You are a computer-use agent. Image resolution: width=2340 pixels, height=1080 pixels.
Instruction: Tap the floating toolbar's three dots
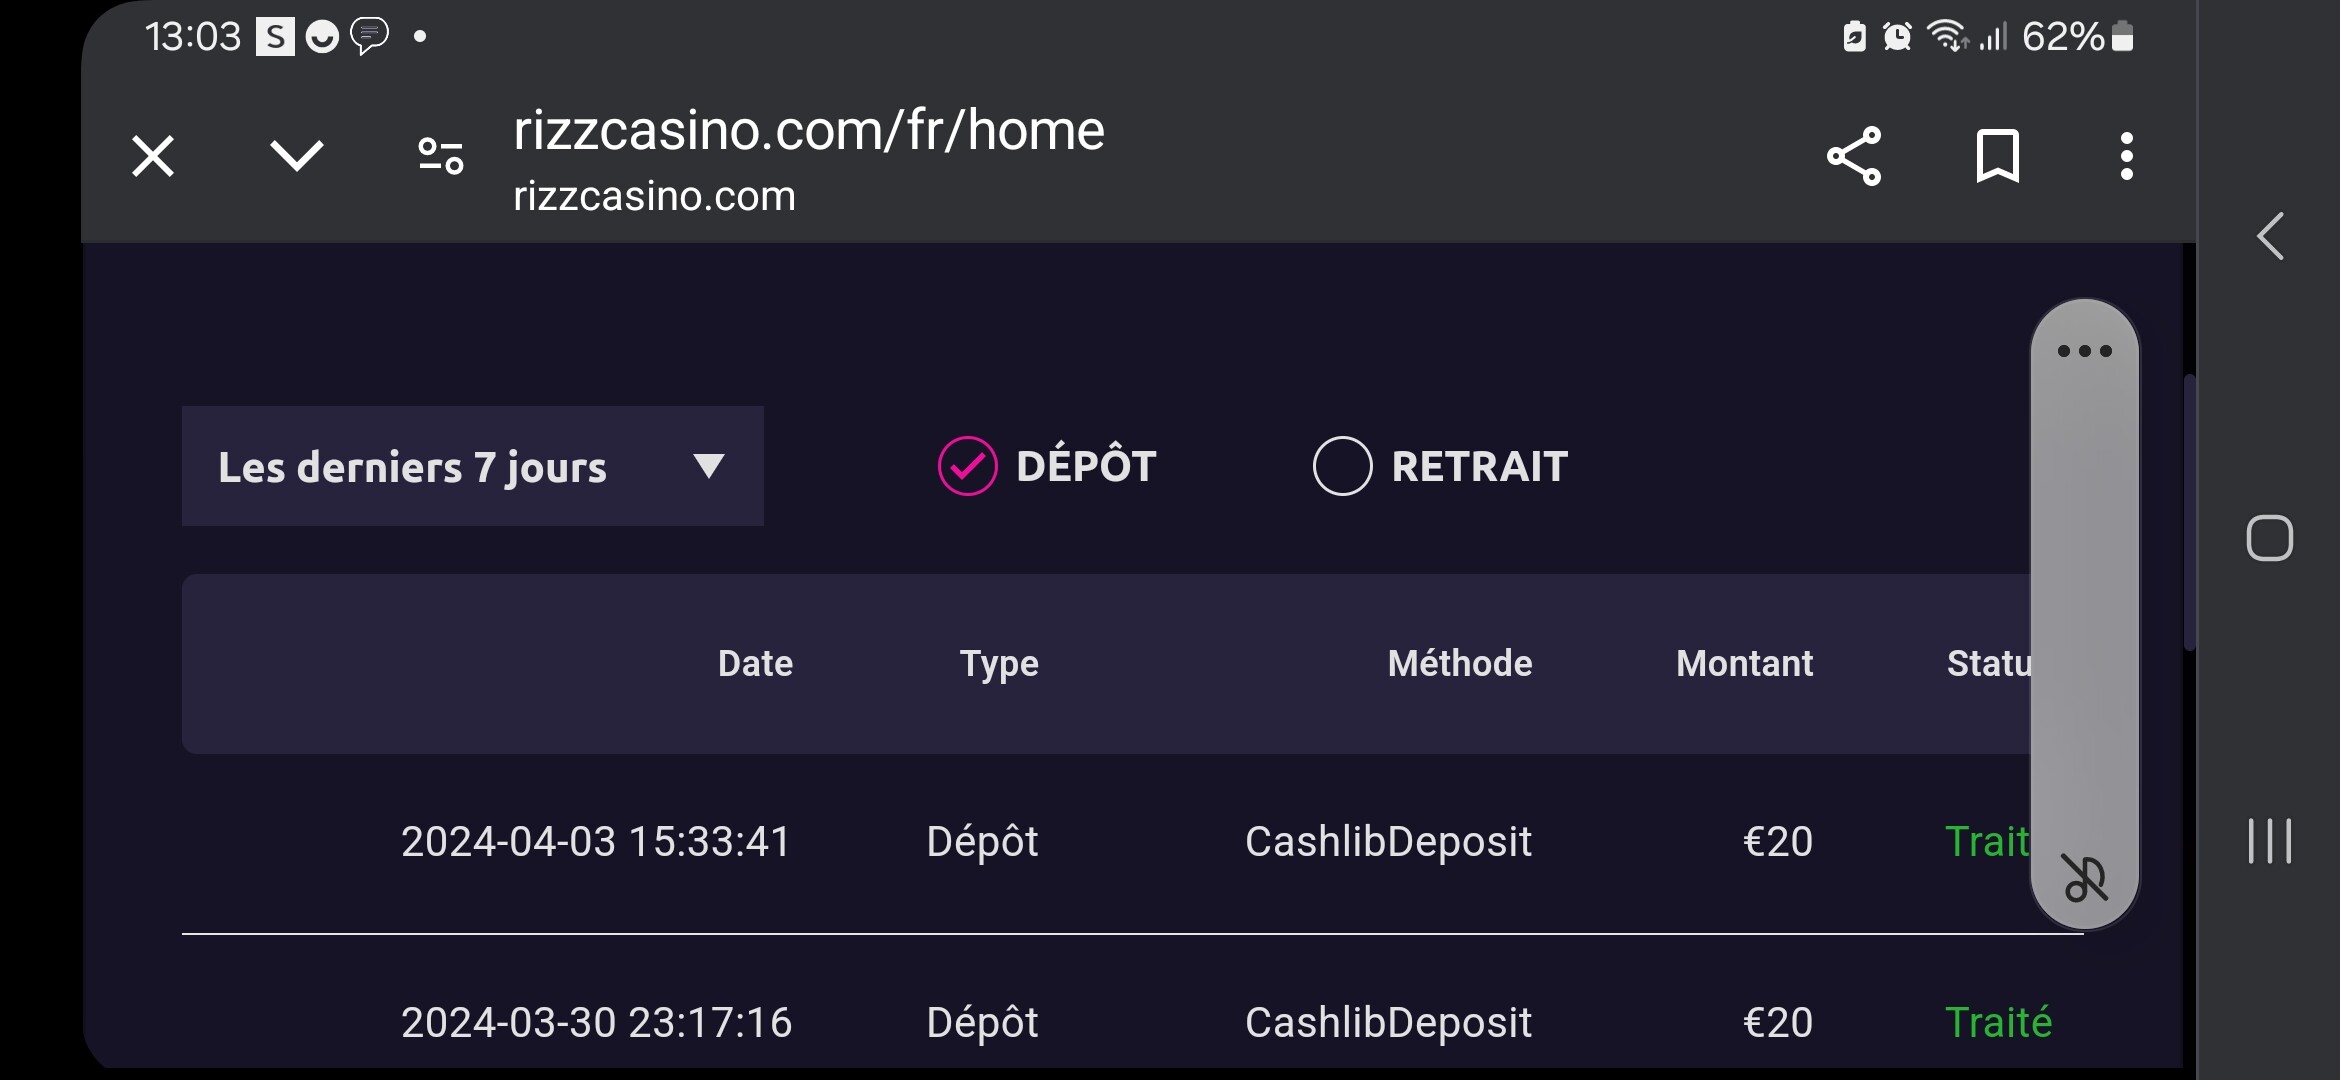coord(2084,351)
